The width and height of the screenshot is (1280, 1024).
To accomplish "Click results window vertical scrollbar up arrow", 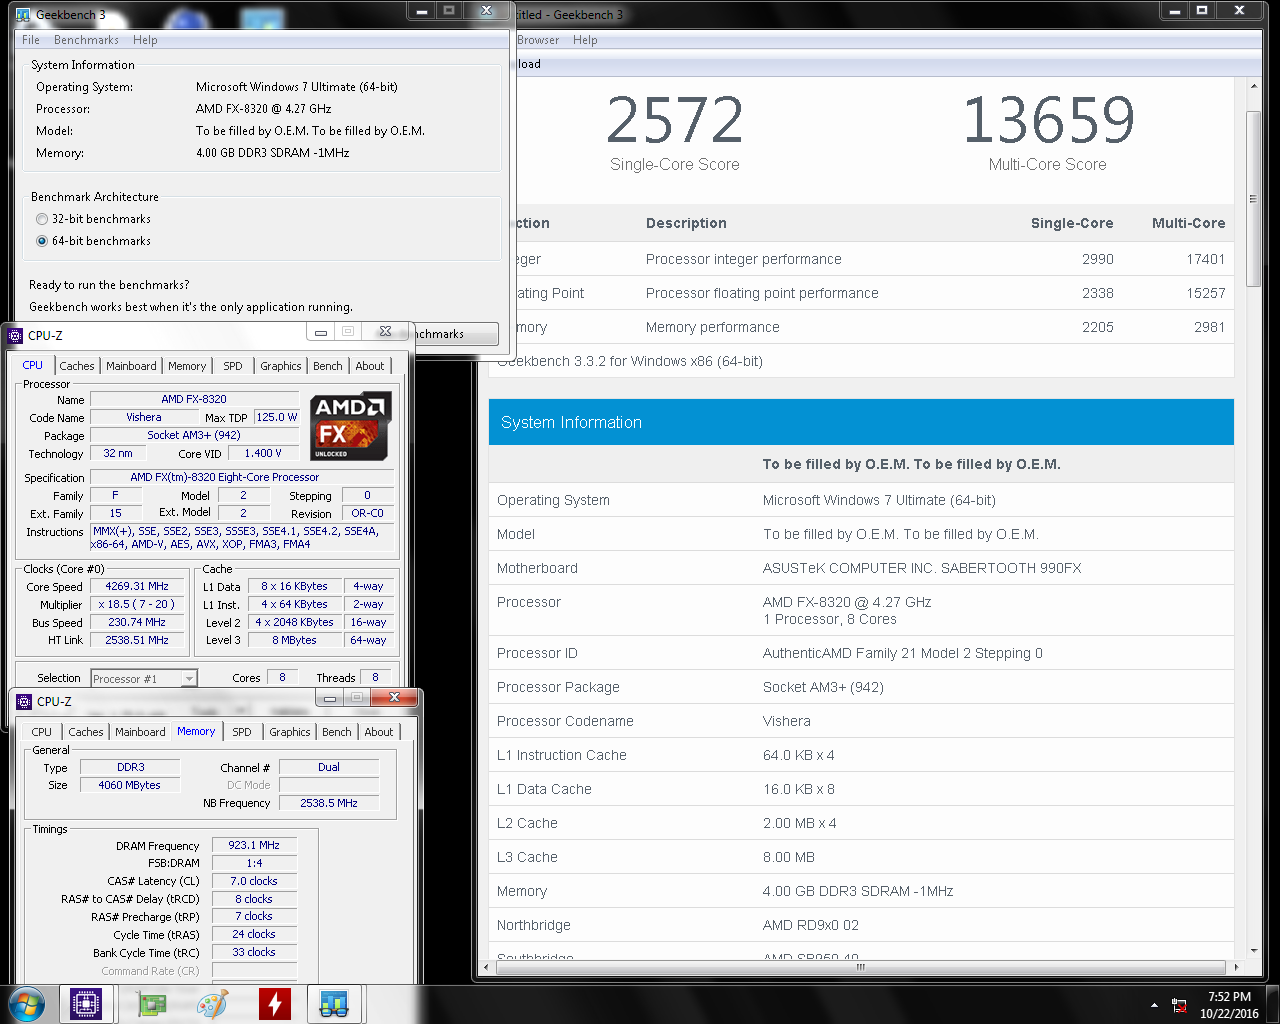I will coord(1254,87).
